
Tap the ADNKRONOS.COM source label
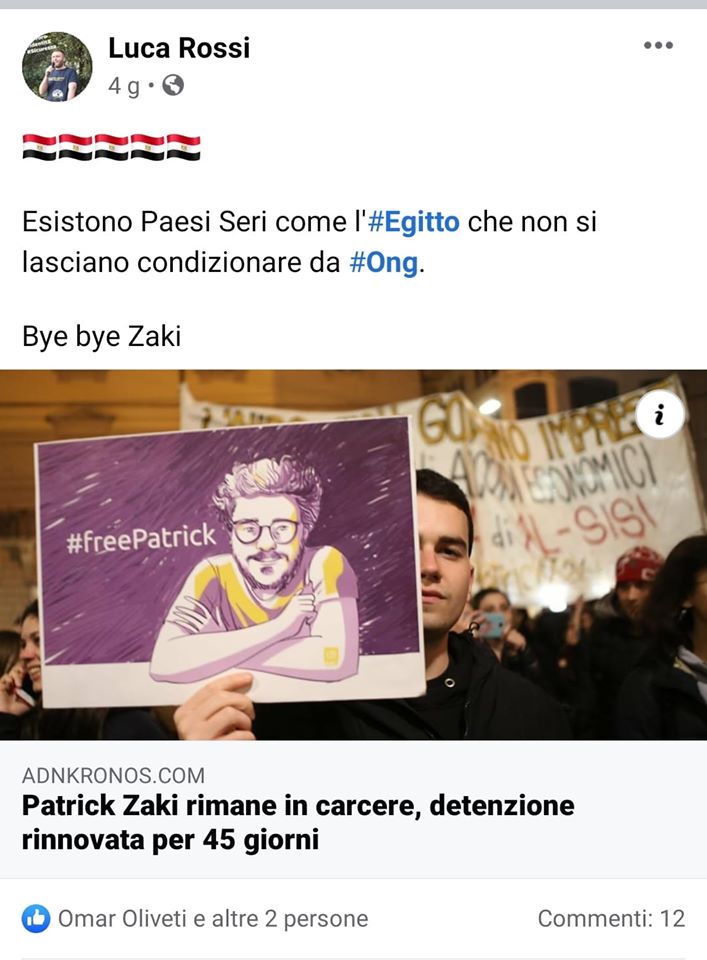coord(113,775)
